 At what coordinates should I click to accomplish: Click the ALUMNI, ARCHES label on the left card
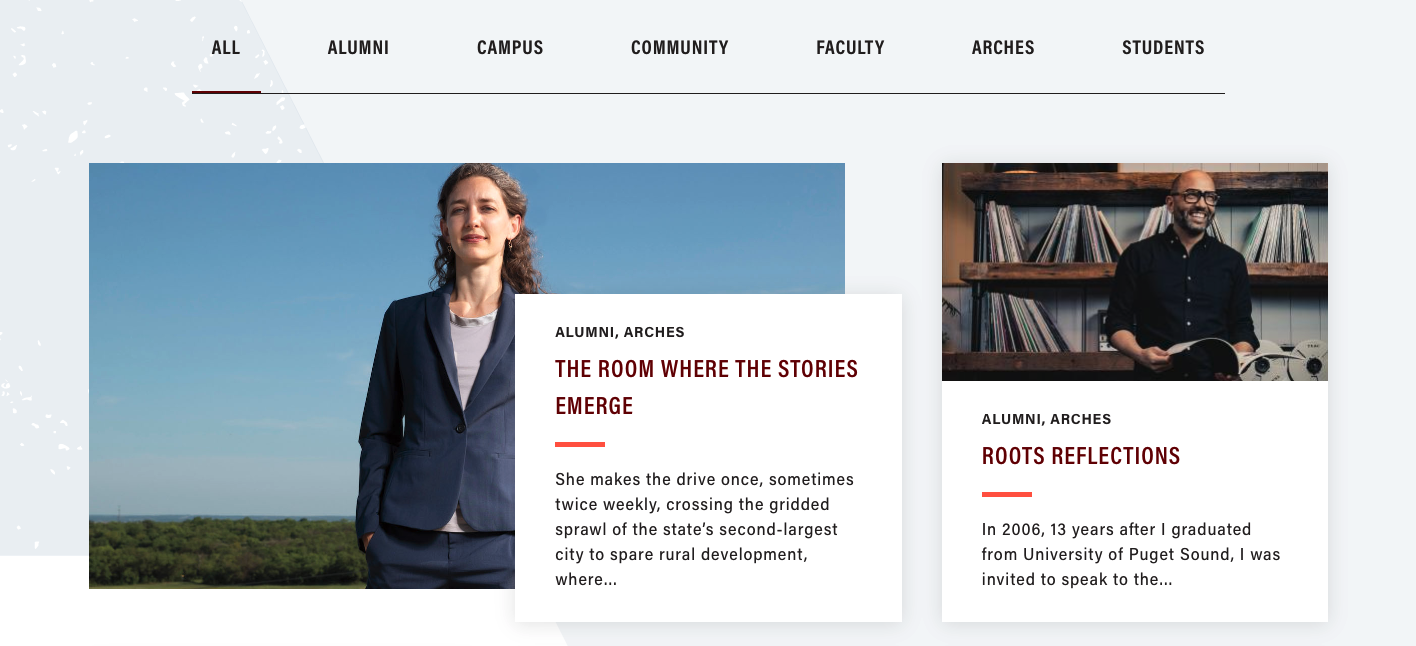point(620,332)
